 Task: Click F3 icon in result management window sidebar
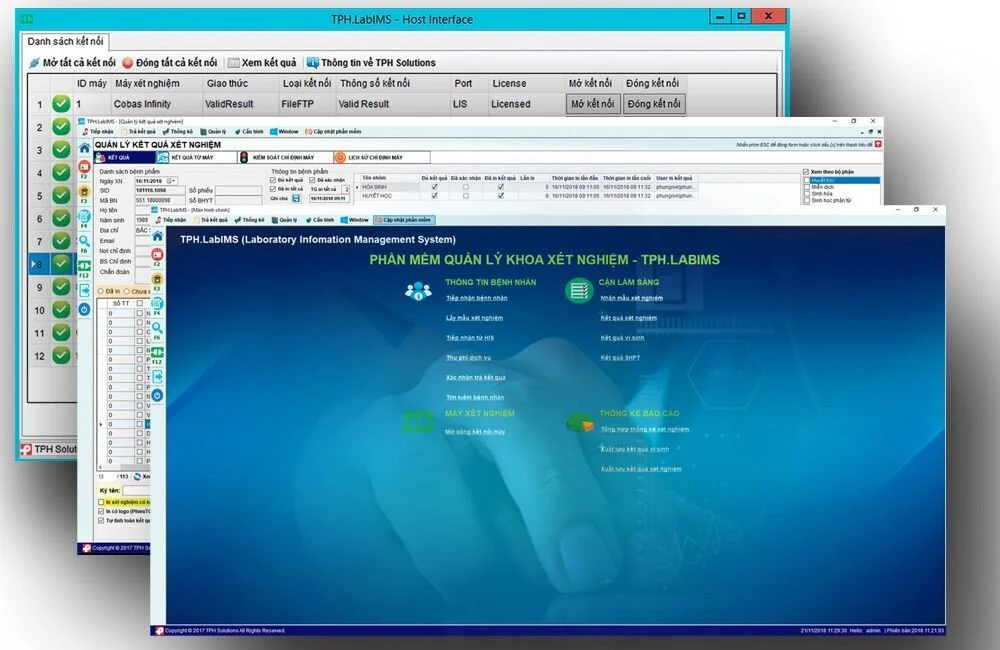(85, 191)
